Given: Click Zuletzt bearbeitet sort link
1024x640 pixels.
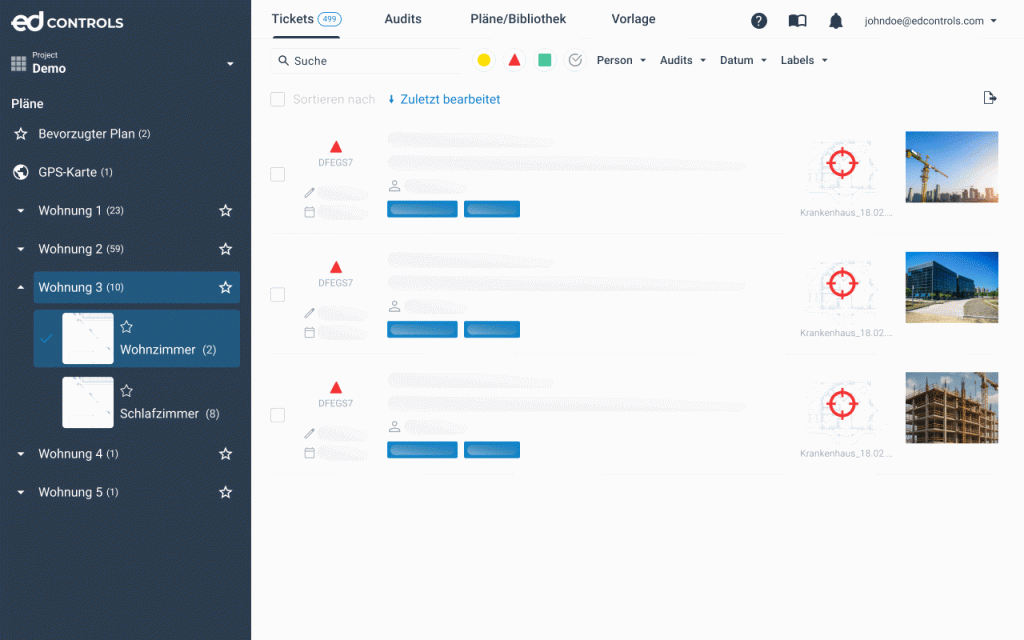Looking at the screenshot, I should (x=444, y=100).
